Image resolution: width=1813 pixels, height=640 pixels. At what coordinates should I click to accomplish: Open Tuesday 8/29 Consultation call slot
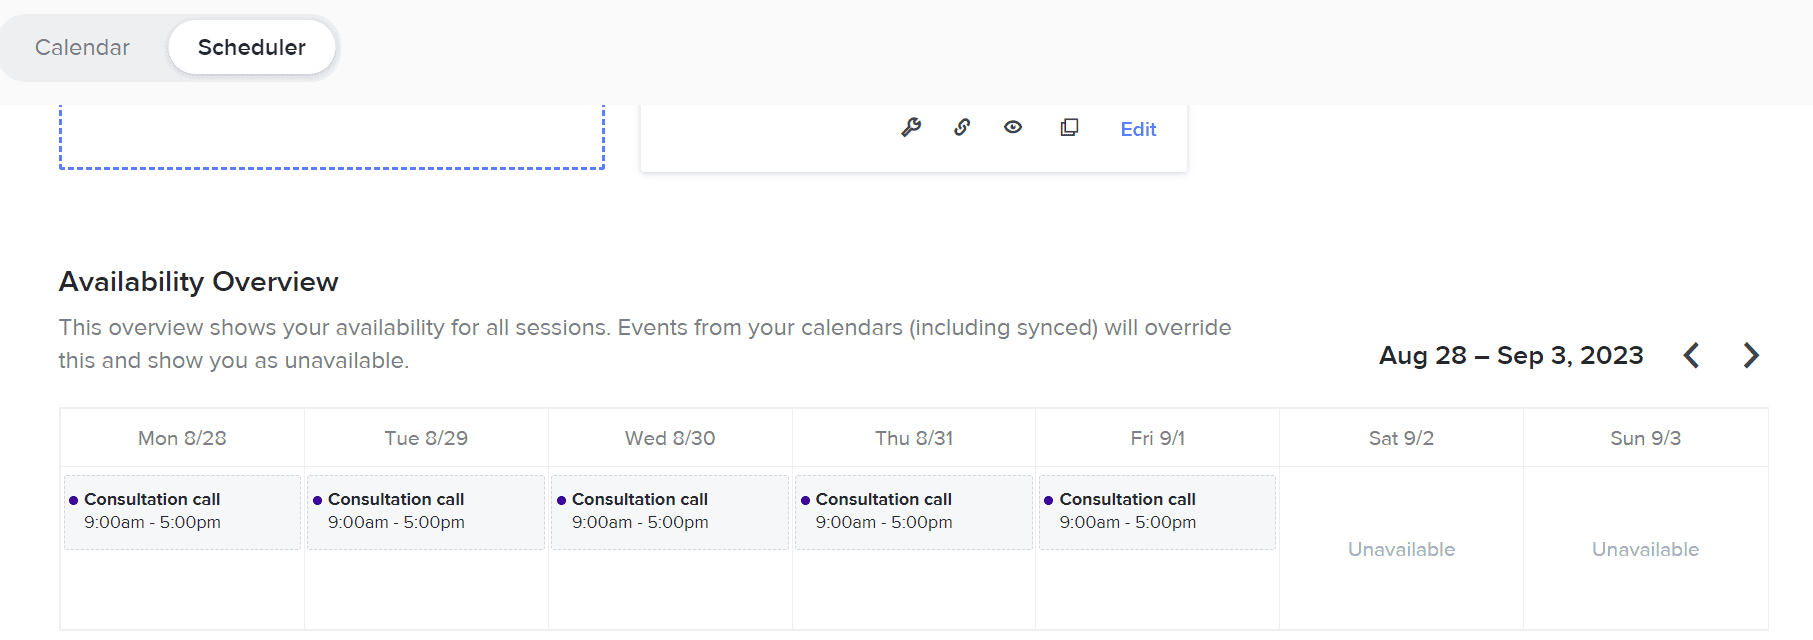[426, 511]
